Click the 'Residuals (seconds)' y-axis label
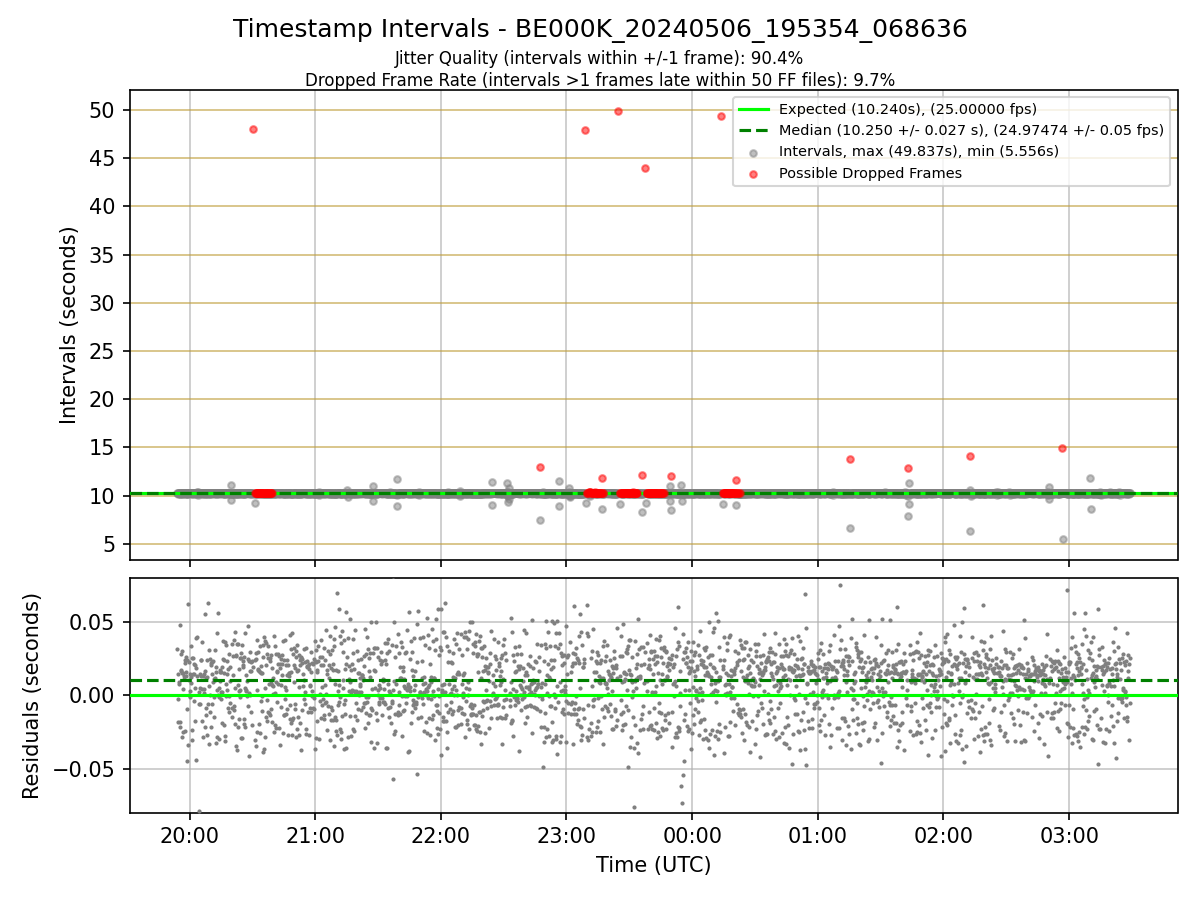This screenshot has height=900, width=1200. 31,696
